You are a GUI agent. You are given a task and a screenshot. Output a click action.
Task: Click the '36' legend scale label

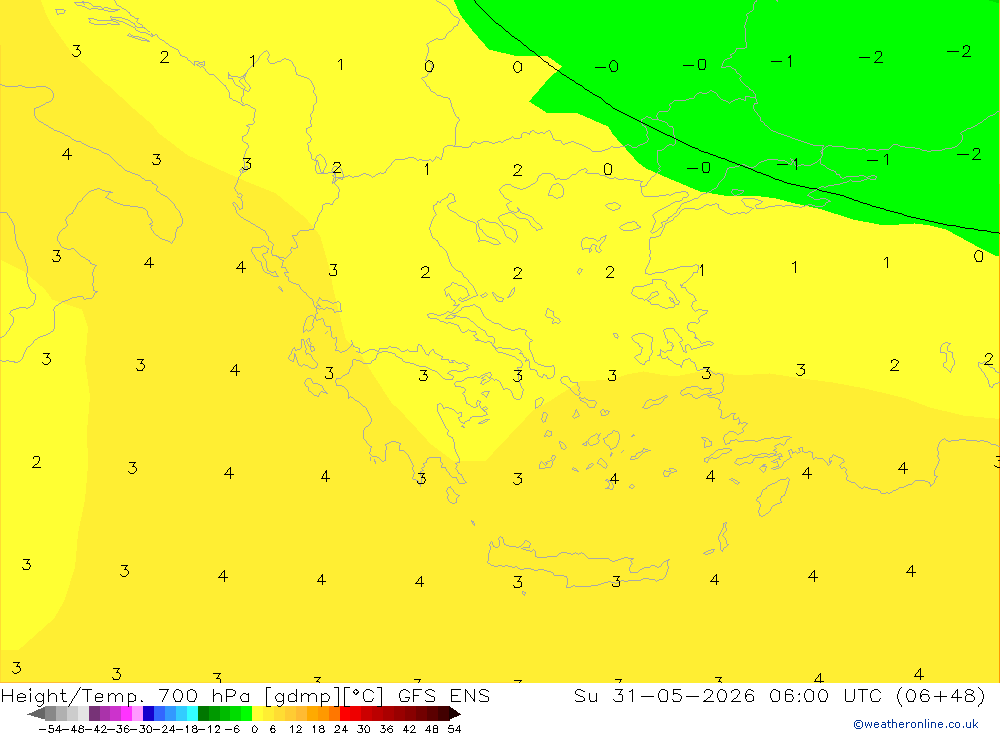point(386,729)
